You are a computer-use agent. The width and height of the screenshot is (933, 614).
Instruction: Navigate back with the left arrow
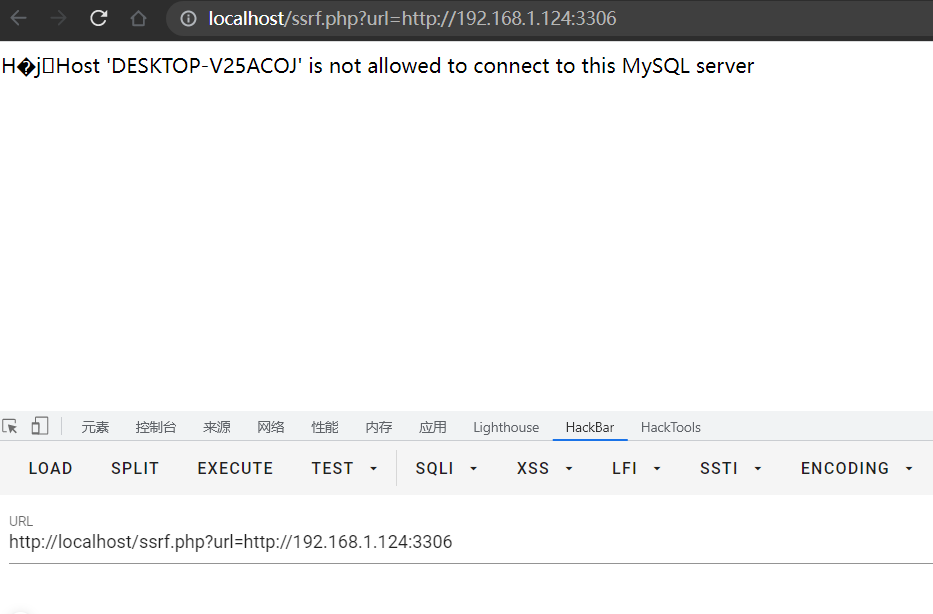pyautogui.click(x=18, y=18)
